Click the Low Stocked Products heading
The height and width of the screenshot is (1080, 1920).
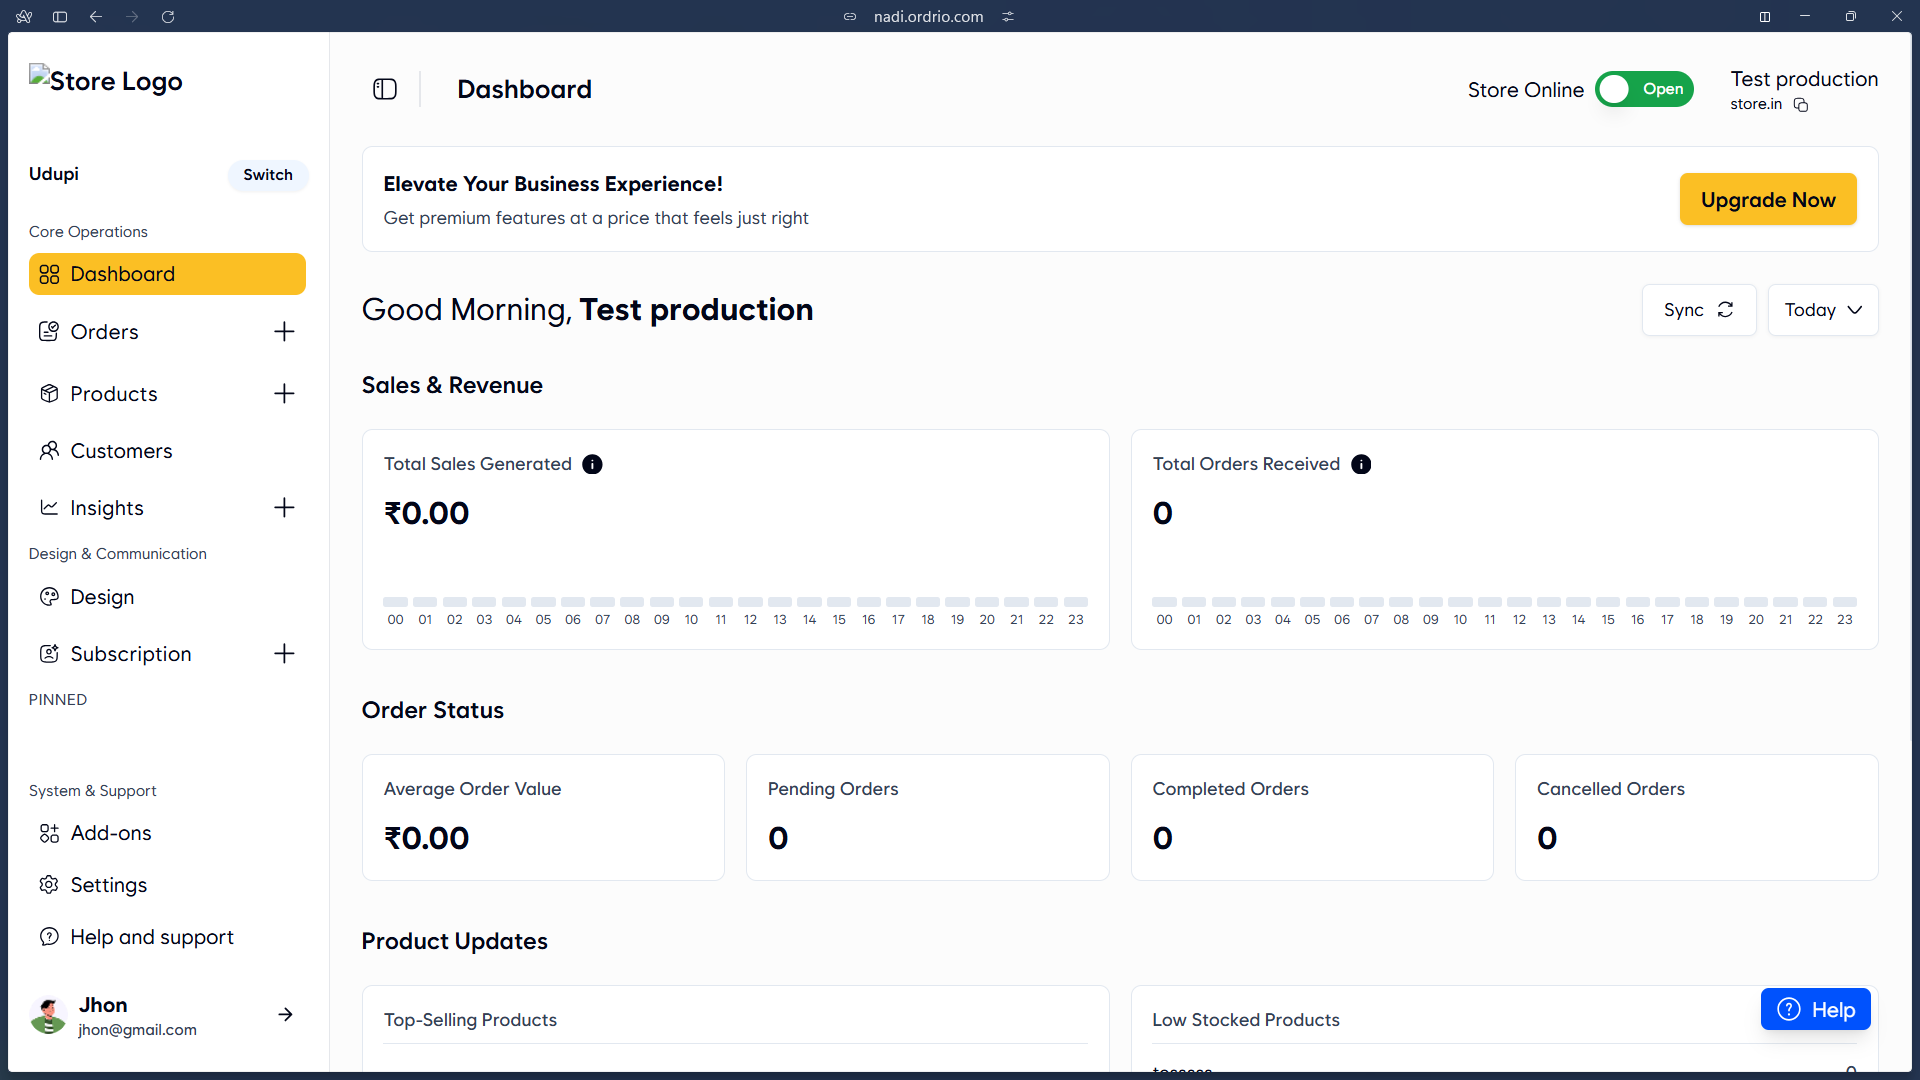(x=1245, y=1020)
